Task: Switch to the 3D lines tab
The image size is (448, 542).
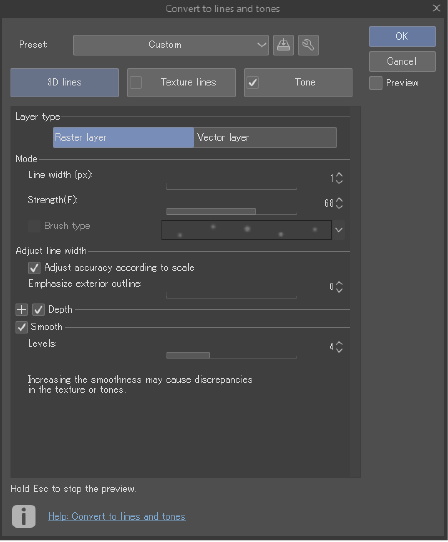Action: 65,82
